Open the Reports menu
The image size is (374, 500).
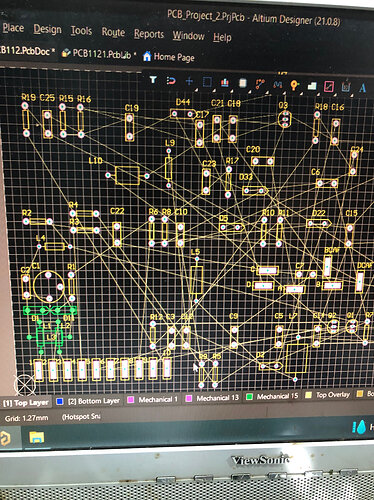point(149,34)
